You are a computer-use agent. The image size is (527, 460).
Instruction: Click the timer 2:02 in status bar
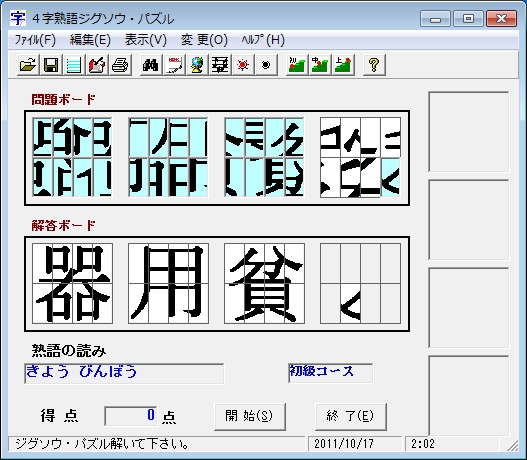coord(423,444)
